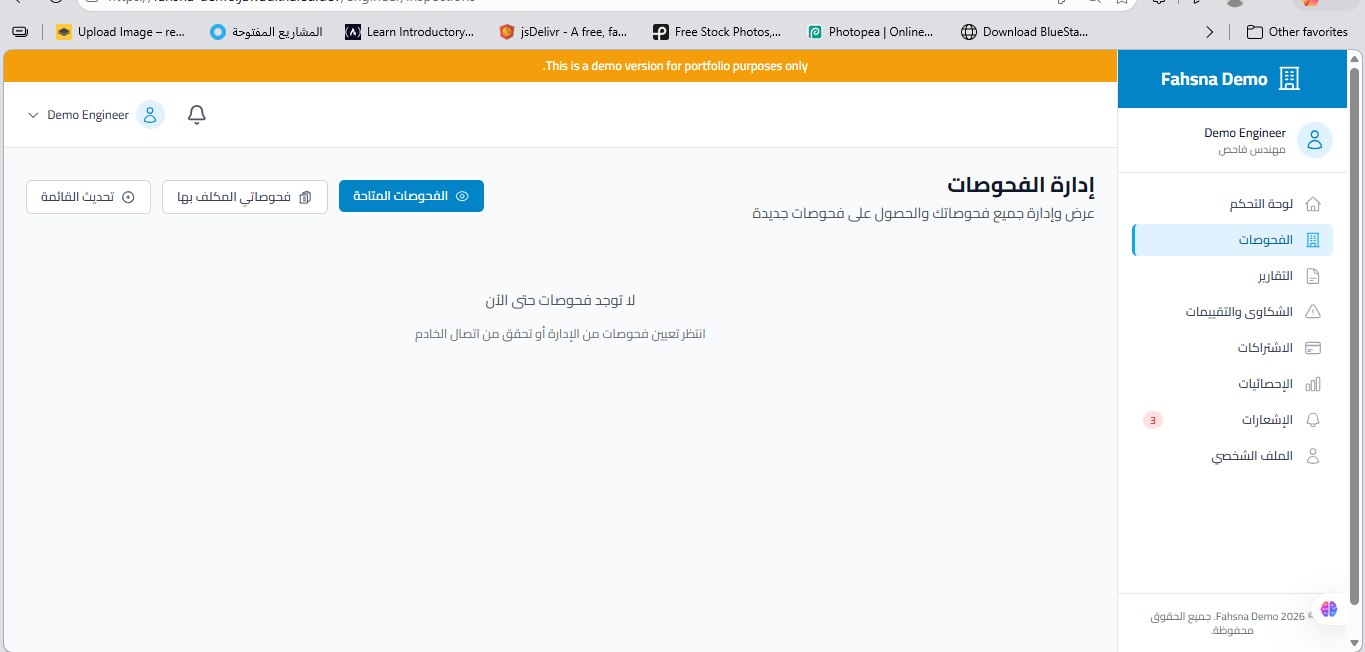Screen dimensions: 1365x652
Task: Click the Fahsna Demo title text
Action: (1214, 79)
